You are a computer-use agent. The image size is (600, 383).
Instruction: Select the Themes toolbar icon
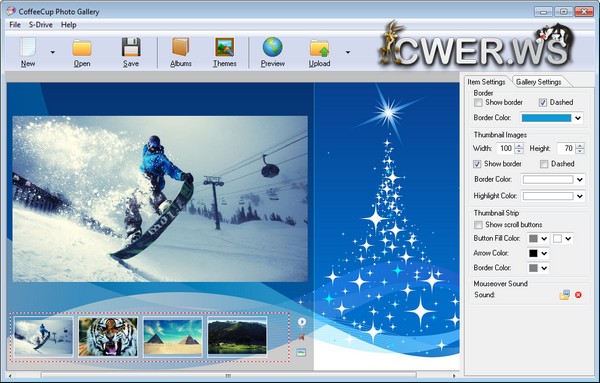225,47
